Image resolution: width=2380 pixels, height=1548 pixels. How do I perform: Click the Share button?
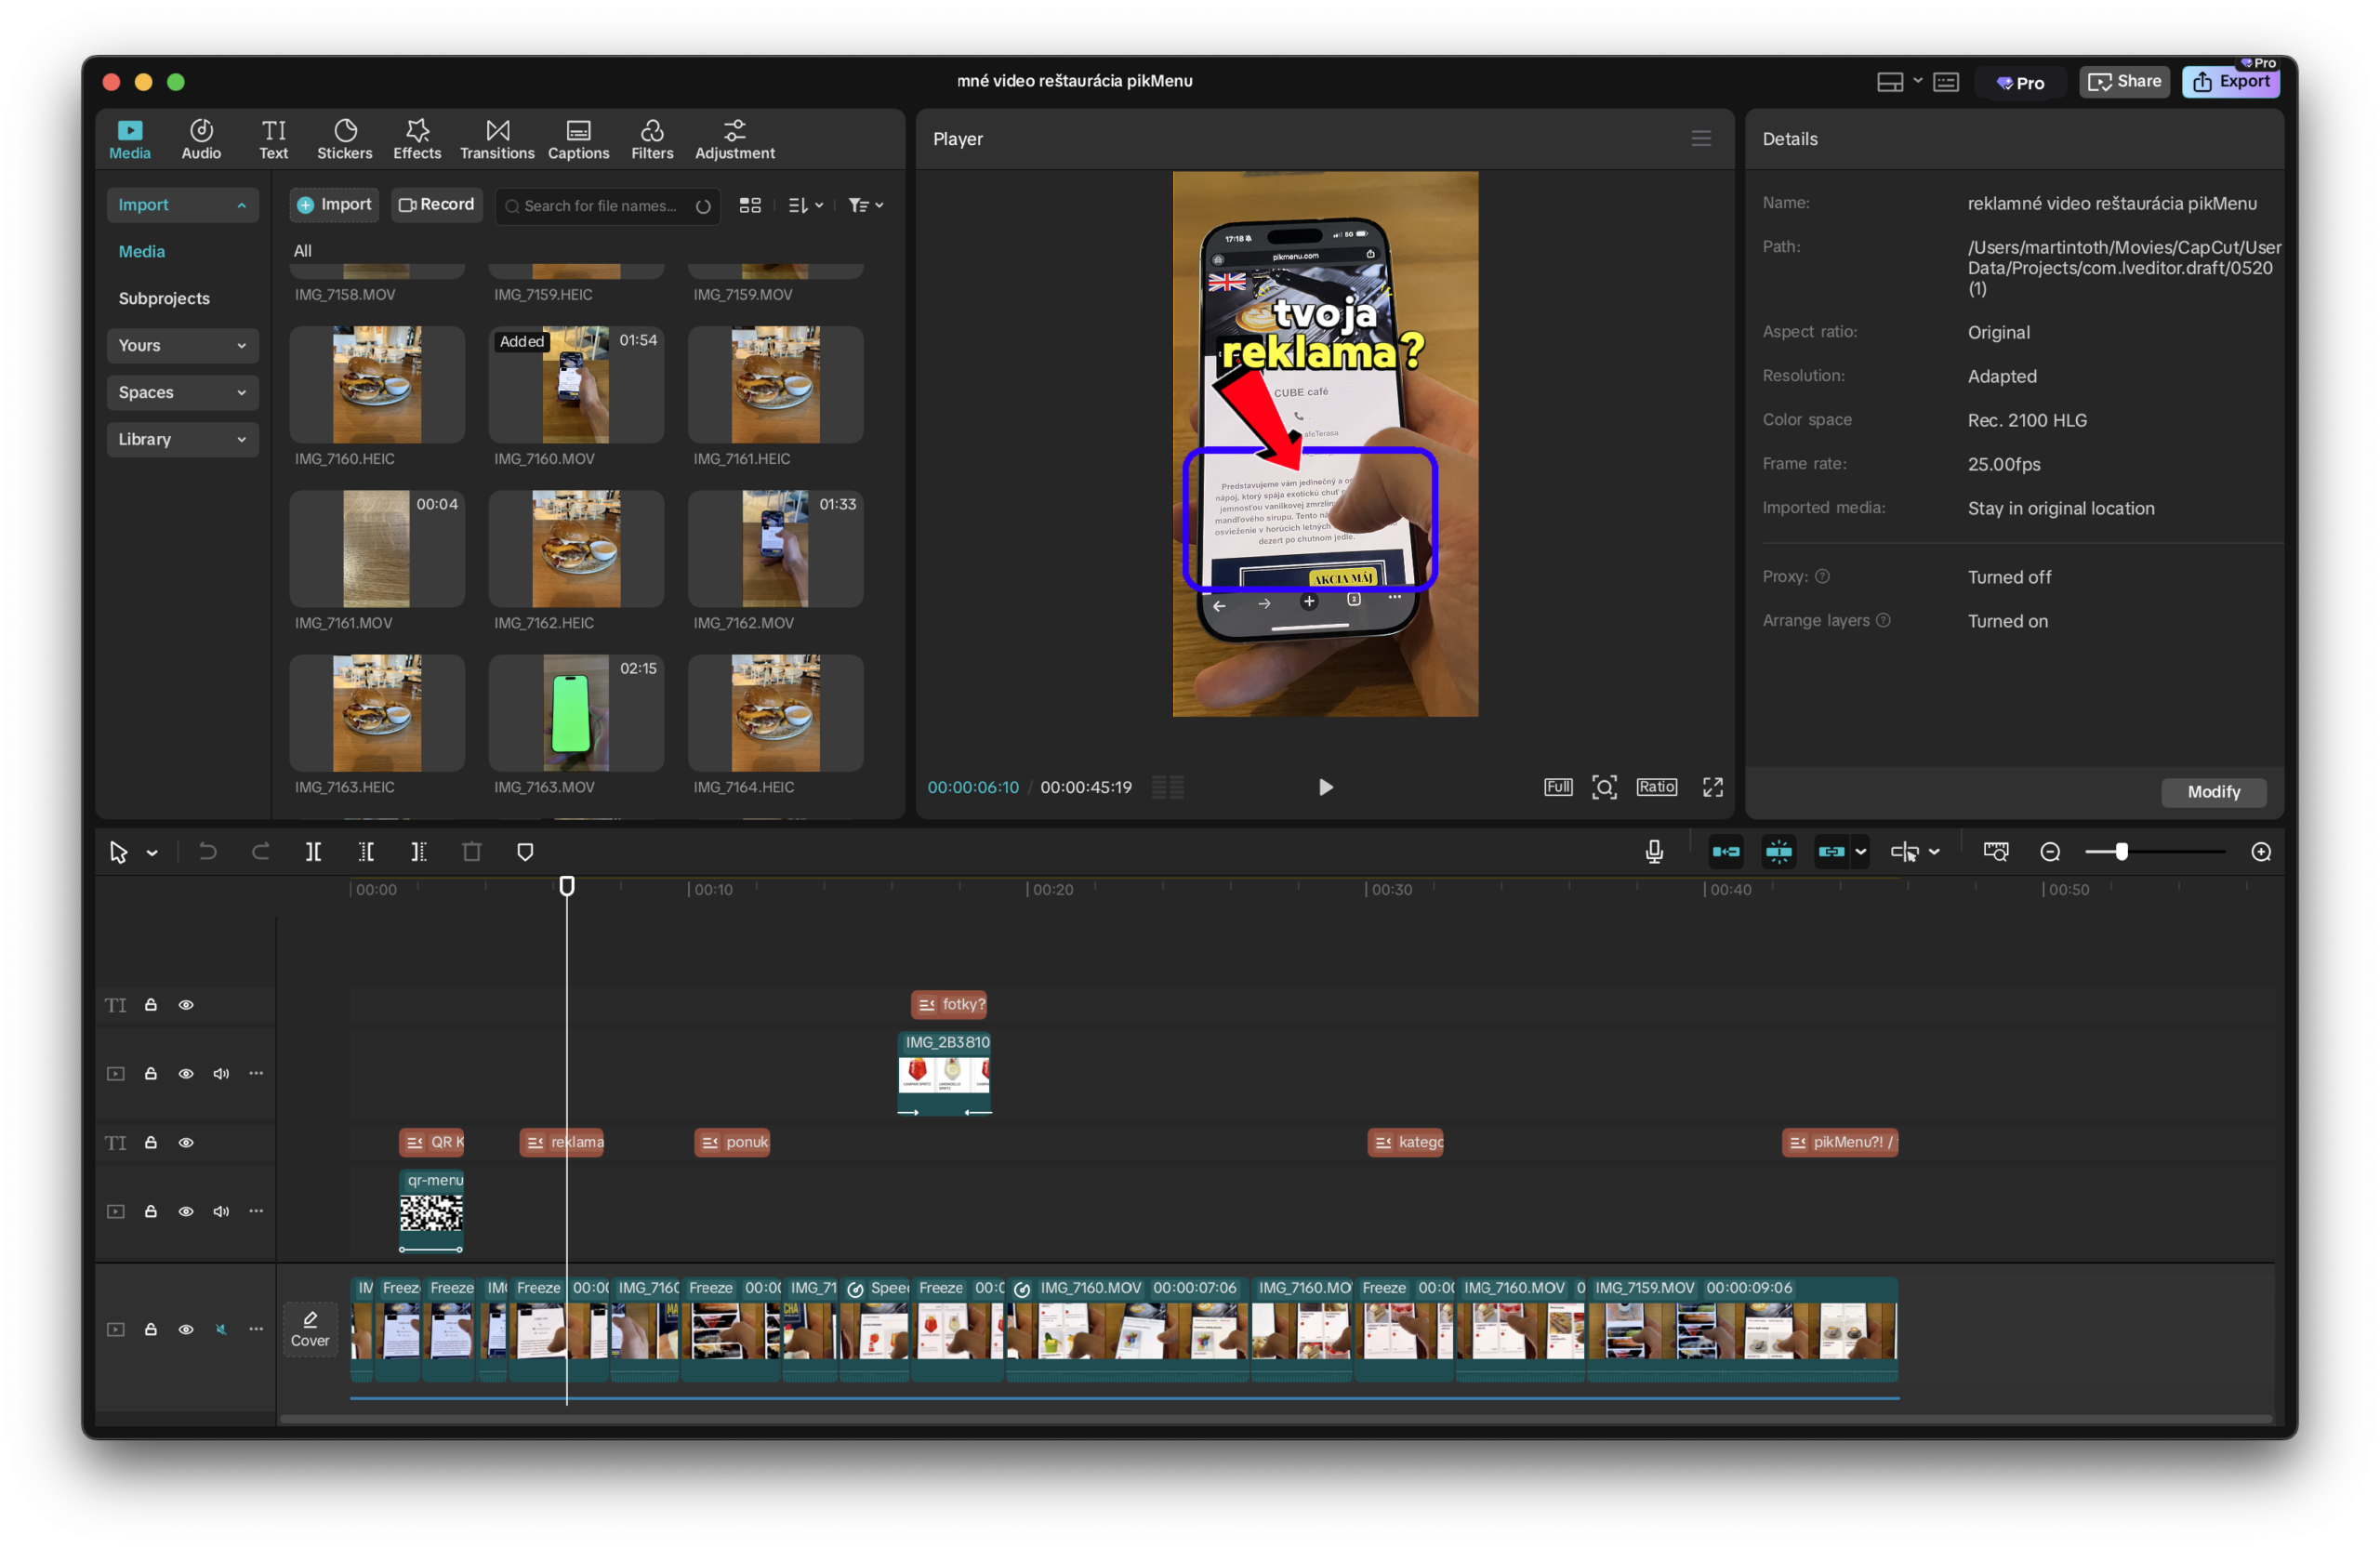(x=2124, y=82)
